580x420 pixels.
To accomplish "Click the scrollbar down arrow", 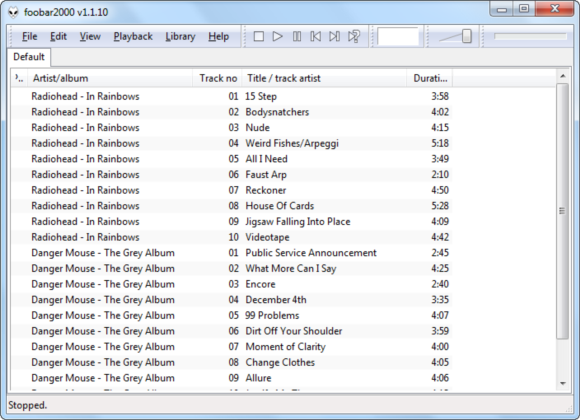I will click(x=563, y=383).
